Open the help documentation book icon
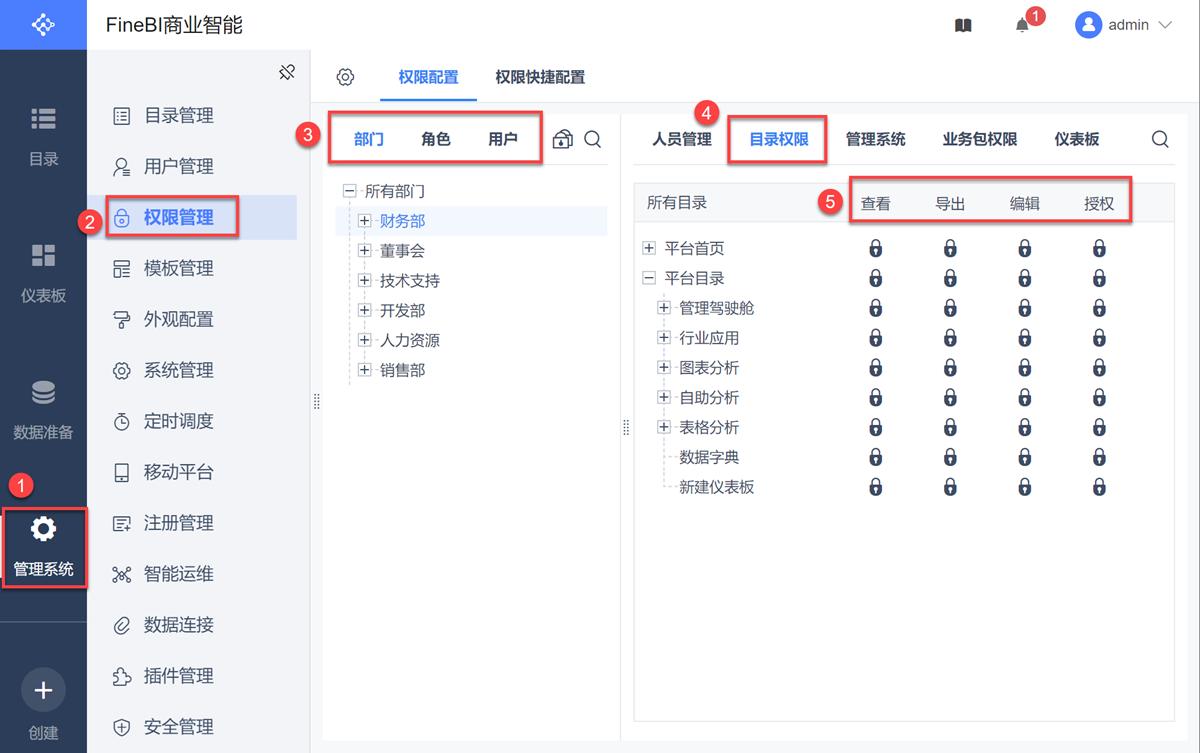Image resolution: width=1200 pixels, height=753 pixels. pyautogui.click(x=962, y=25)
